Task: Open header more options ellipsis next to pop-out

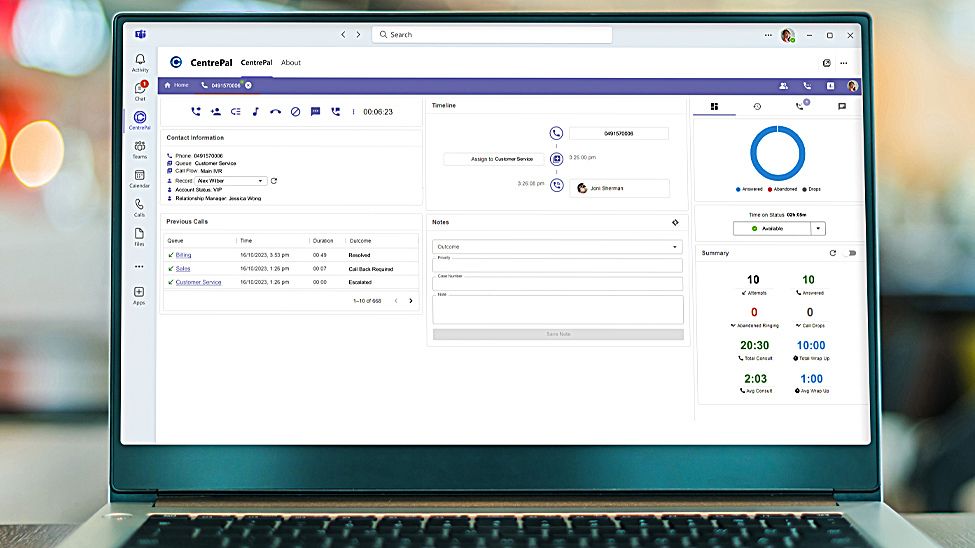Action: [x=844, y=63]
